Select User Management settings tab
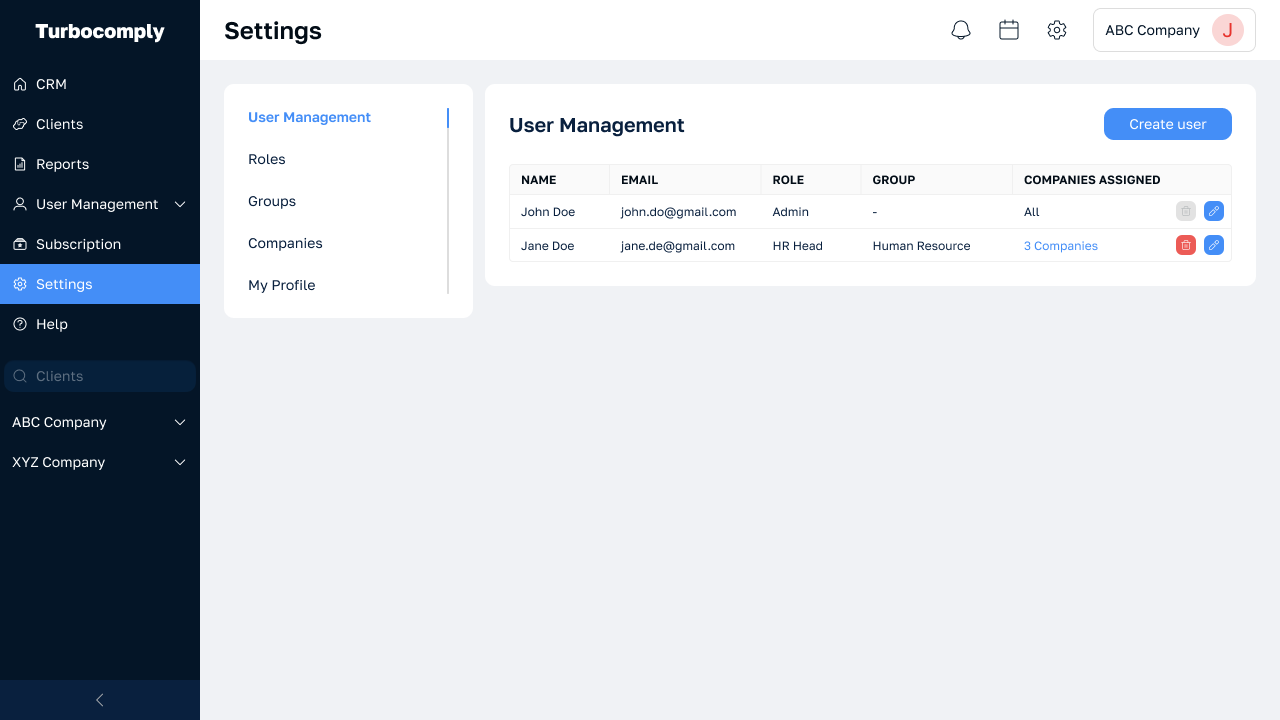The width and height of the screenshot is (1280, 720). click(309, 117)
